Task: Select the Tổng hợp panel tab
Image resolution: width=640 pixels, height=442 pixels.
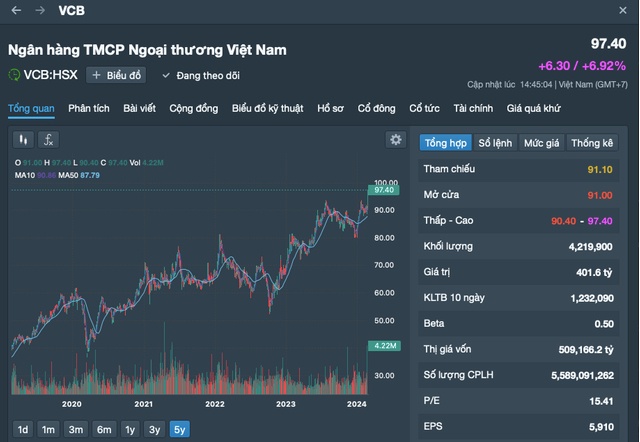Action: tap(445, 143)
